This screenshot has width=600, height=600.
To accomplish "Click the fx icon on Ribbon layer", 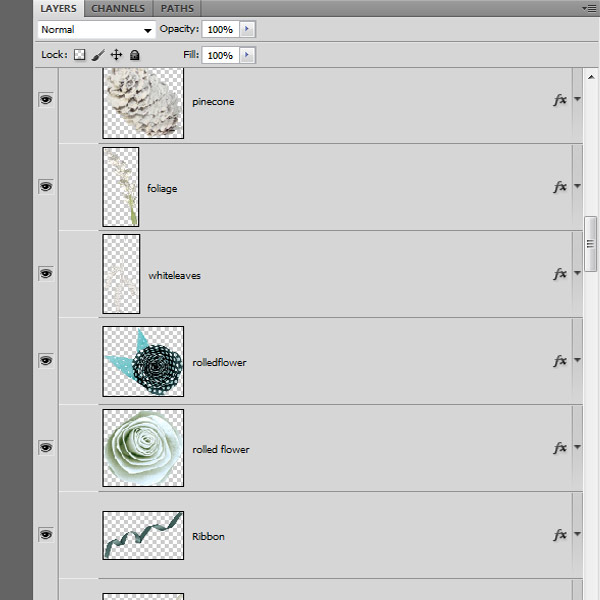I will (560, 534).
